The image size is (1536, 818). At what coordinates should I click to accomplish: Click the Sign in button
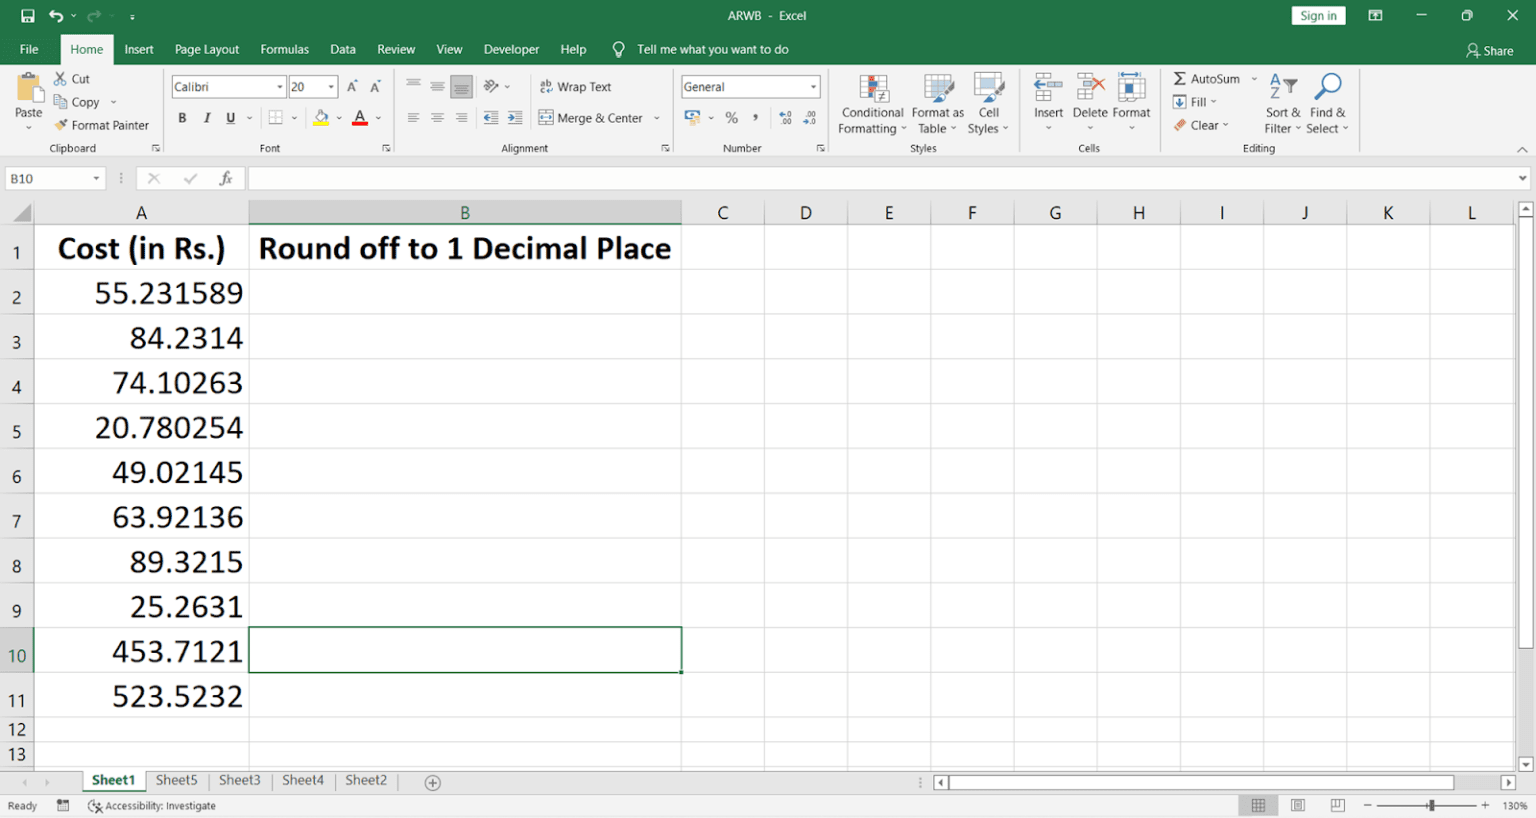(1317, 15)
